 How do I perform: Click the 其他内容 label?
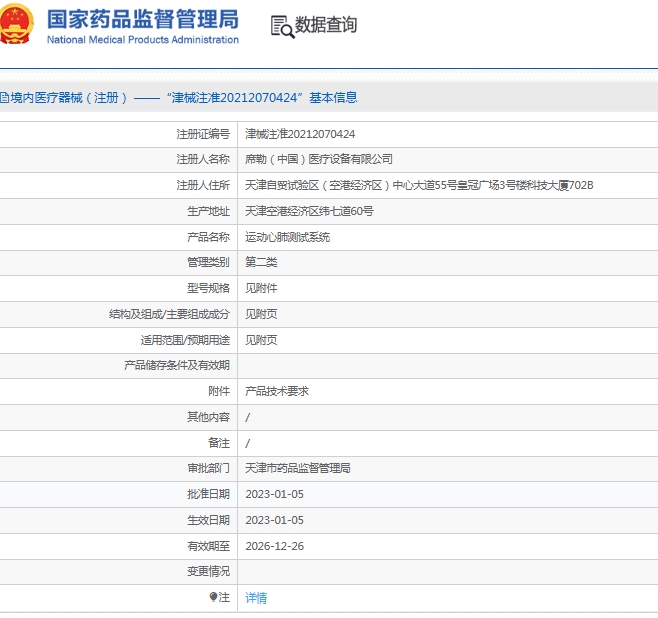click(209, 417)
